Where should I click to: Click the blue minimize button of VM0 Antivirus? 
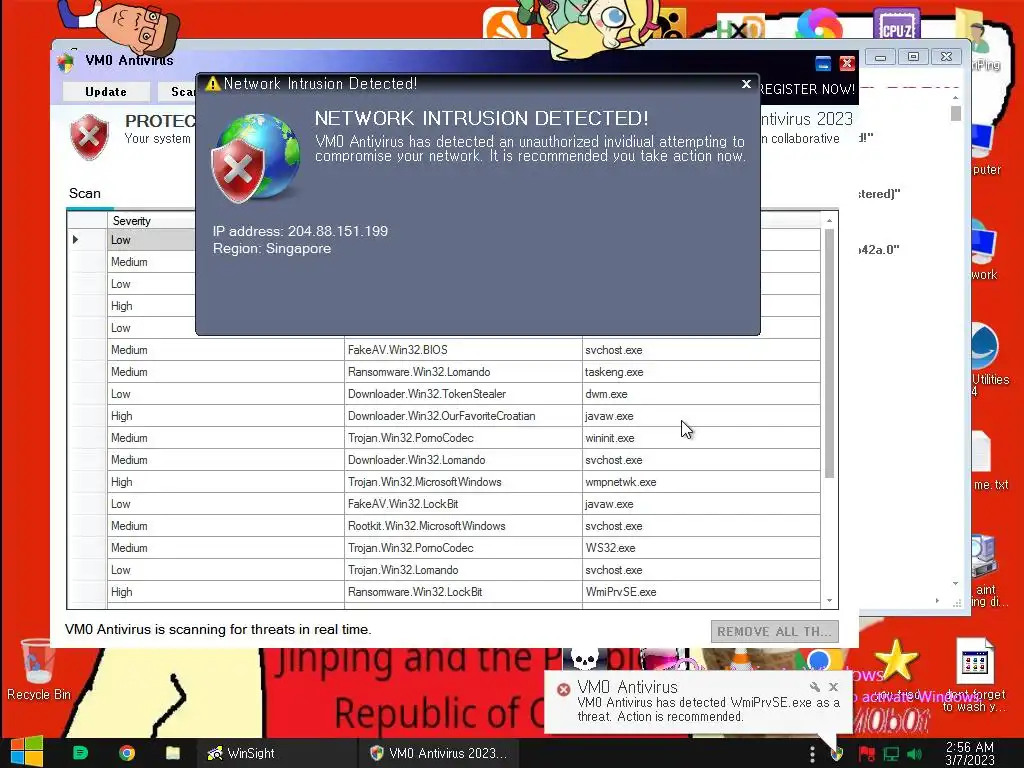click(x=823, y=63)
